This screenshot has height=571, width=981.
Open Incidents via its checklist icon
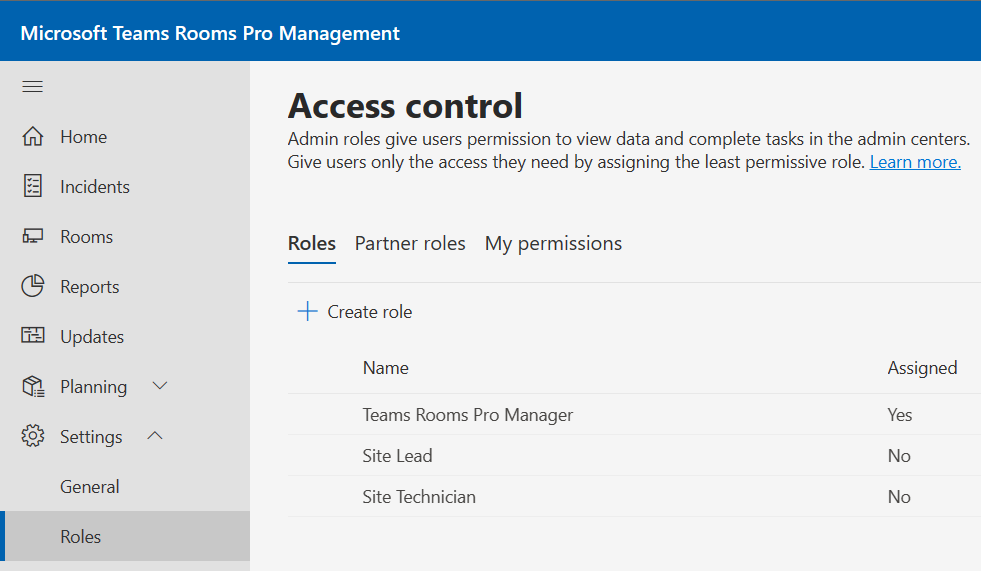[33, 187]
